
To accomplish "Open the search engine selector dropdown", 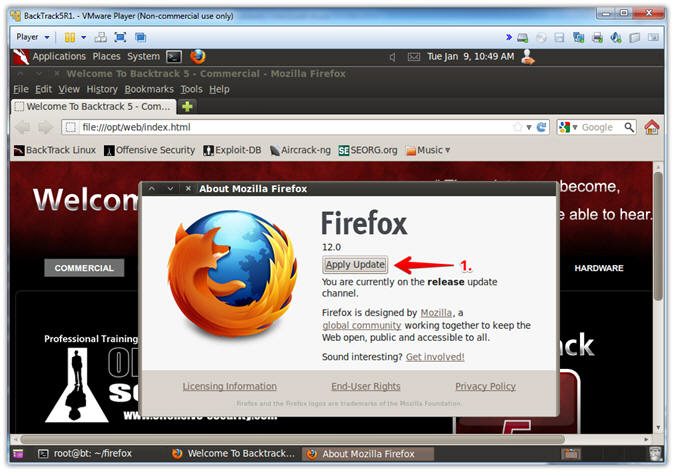I will 568,127.
